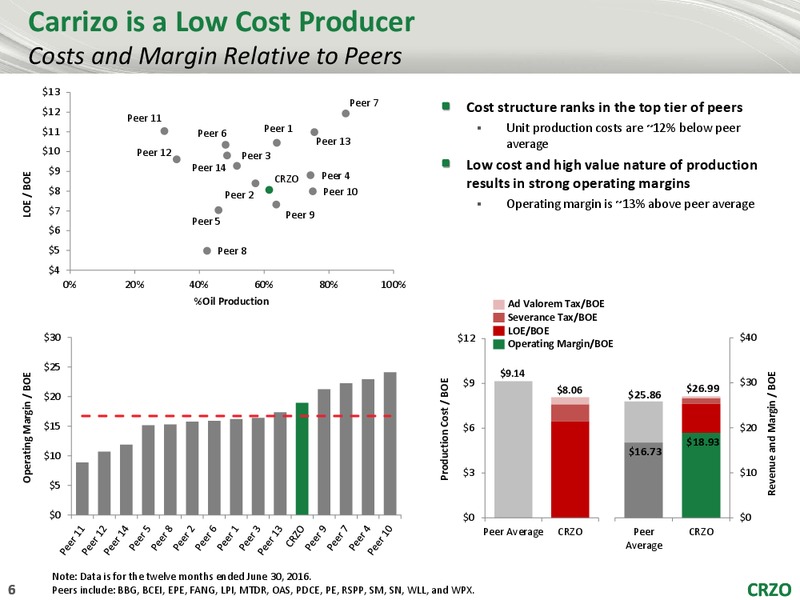The width and height of the screenshot is (800, 600).
Task: Select the Peer 7 scatter dot
Action: [x=345, y=113]
